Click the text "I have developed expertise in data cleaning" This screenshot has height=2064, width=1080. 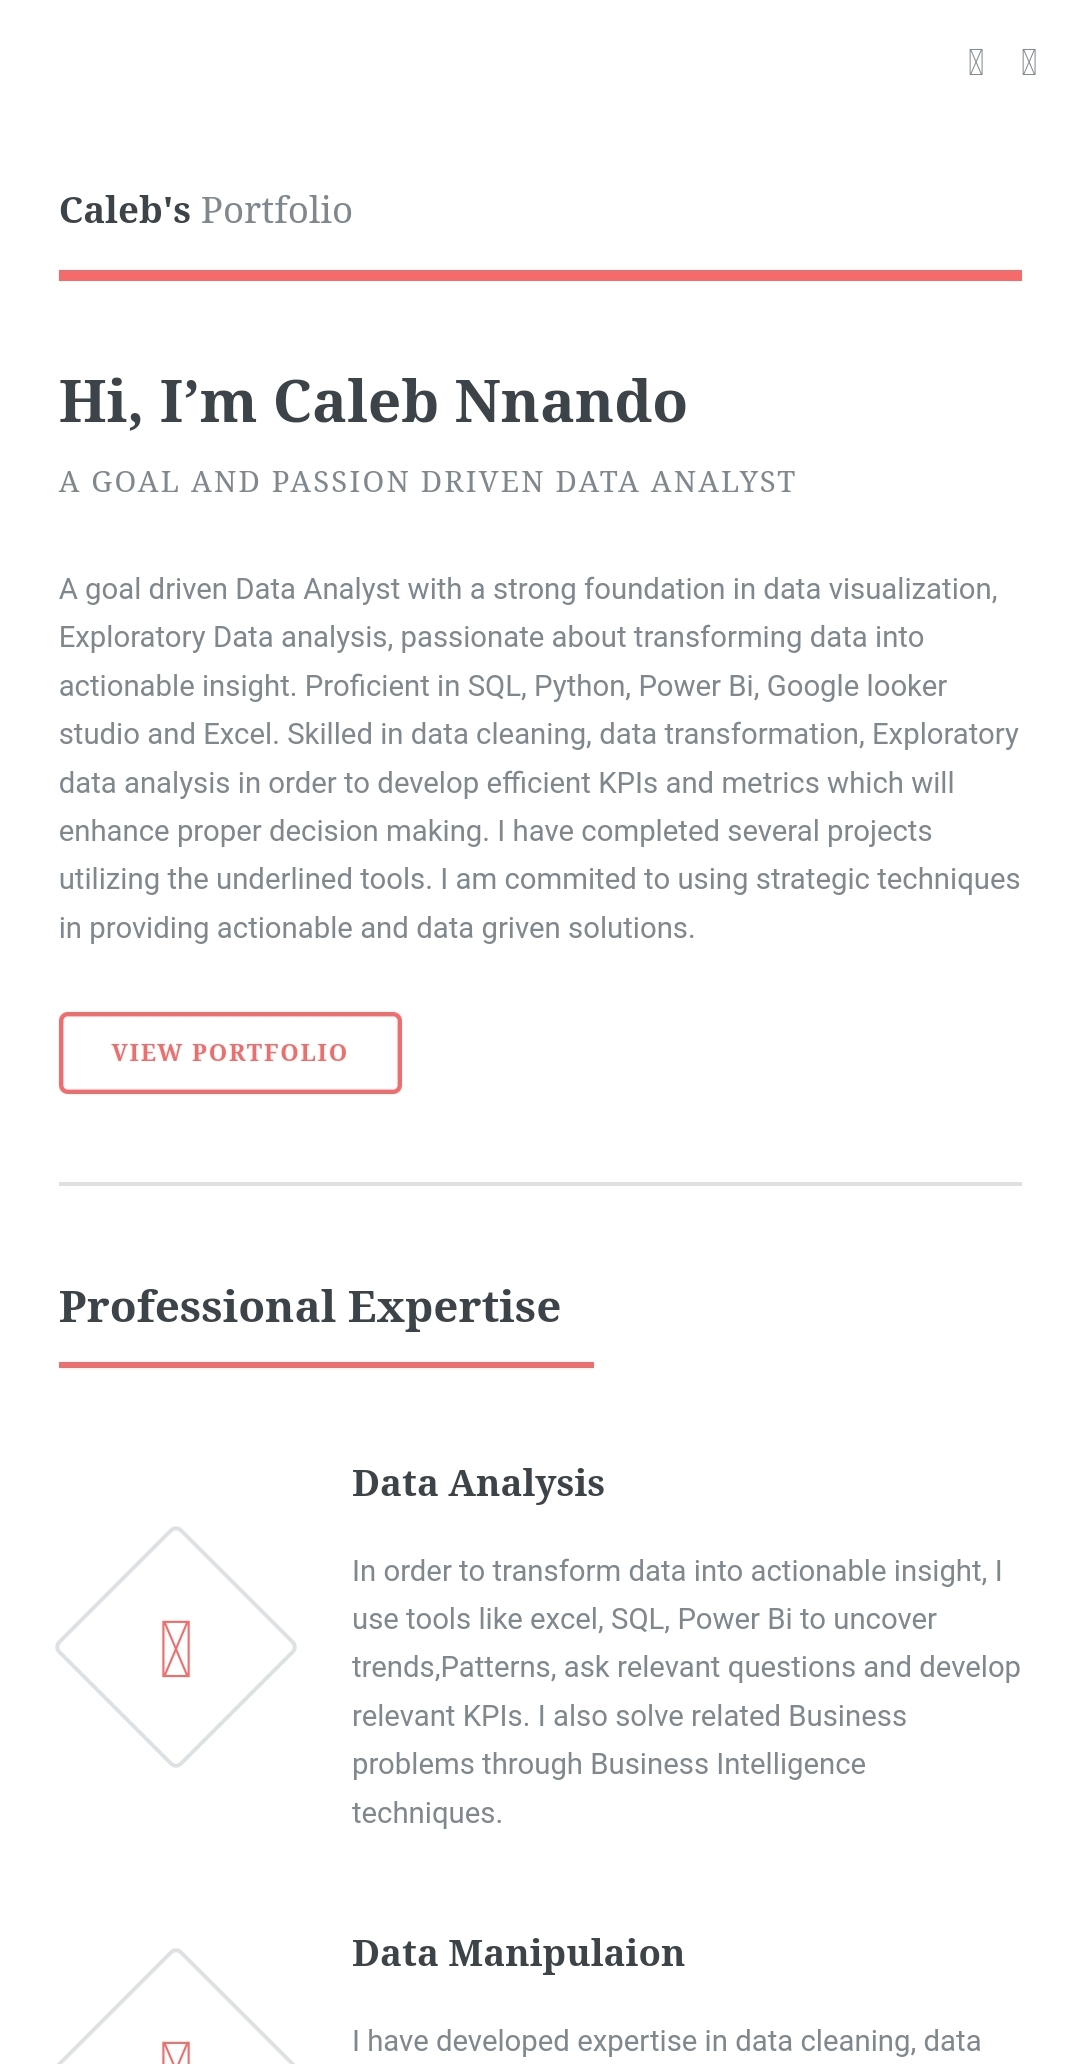[666, 2041]
